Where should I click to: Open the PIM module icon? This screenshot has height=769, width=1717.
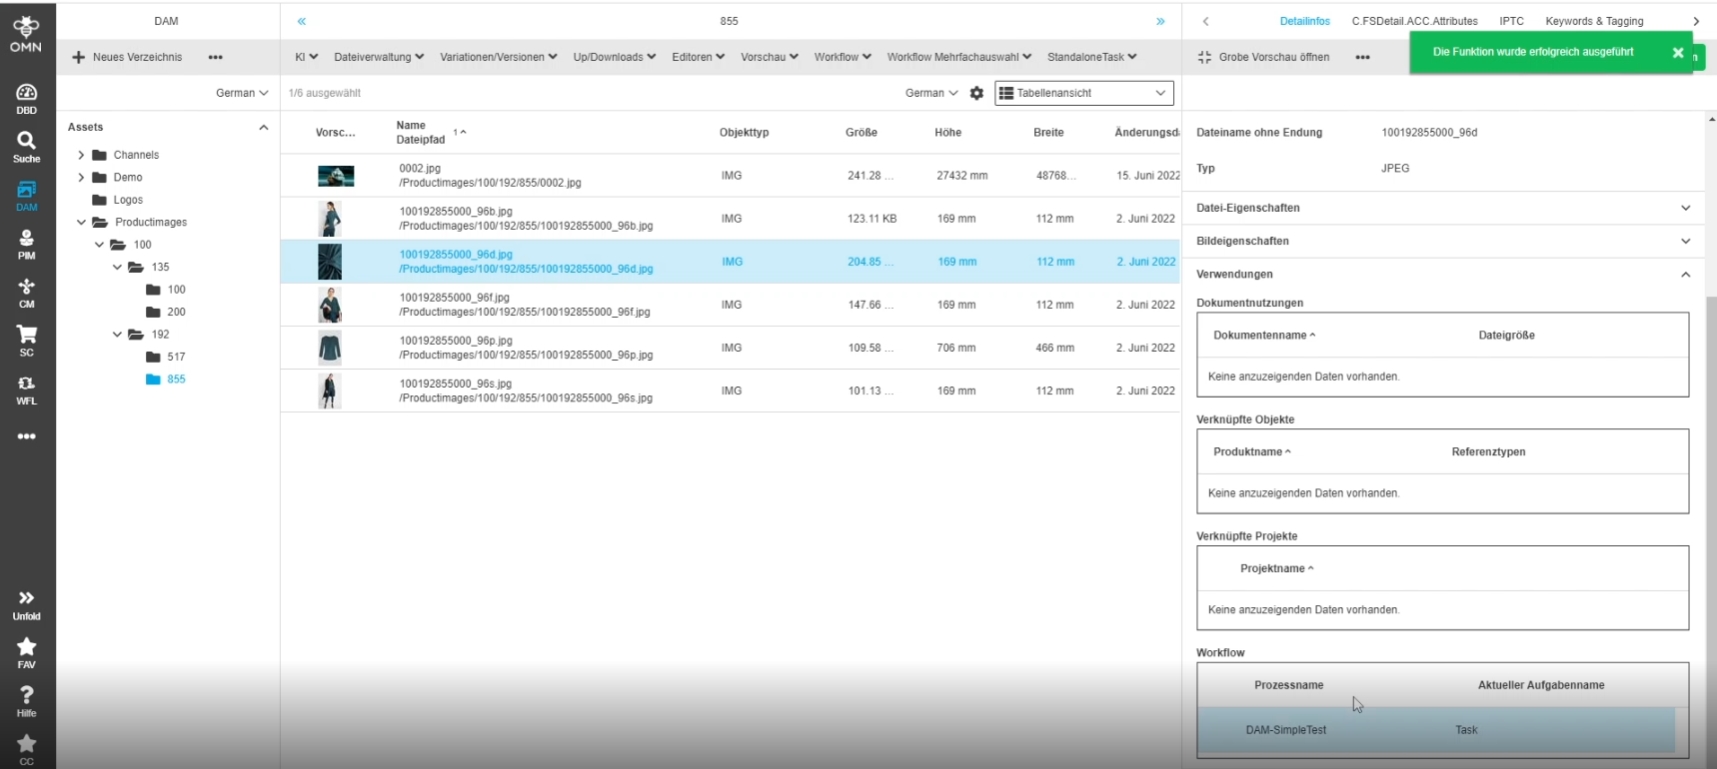click(x=27, y=244)
